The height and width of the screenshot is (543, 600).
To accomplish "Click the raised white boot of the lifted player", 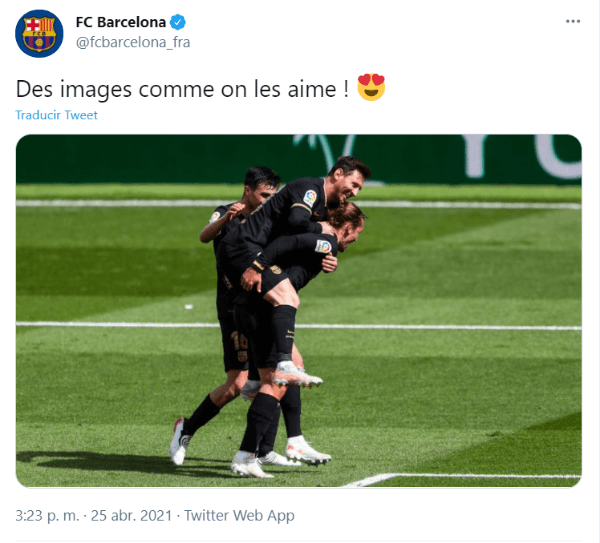I will point(297,375).
